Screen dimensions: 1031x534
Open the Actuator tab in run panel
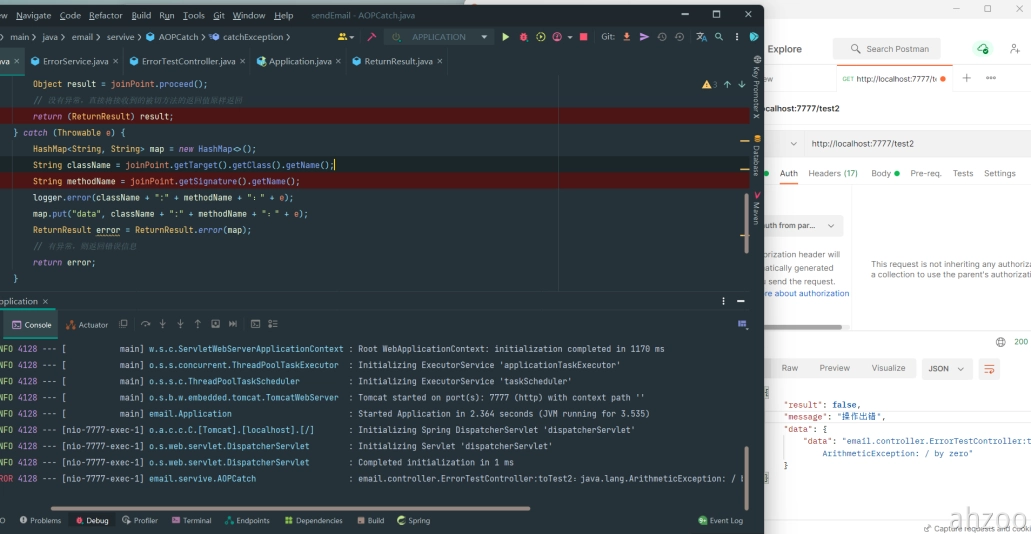[x=87, y=325]
